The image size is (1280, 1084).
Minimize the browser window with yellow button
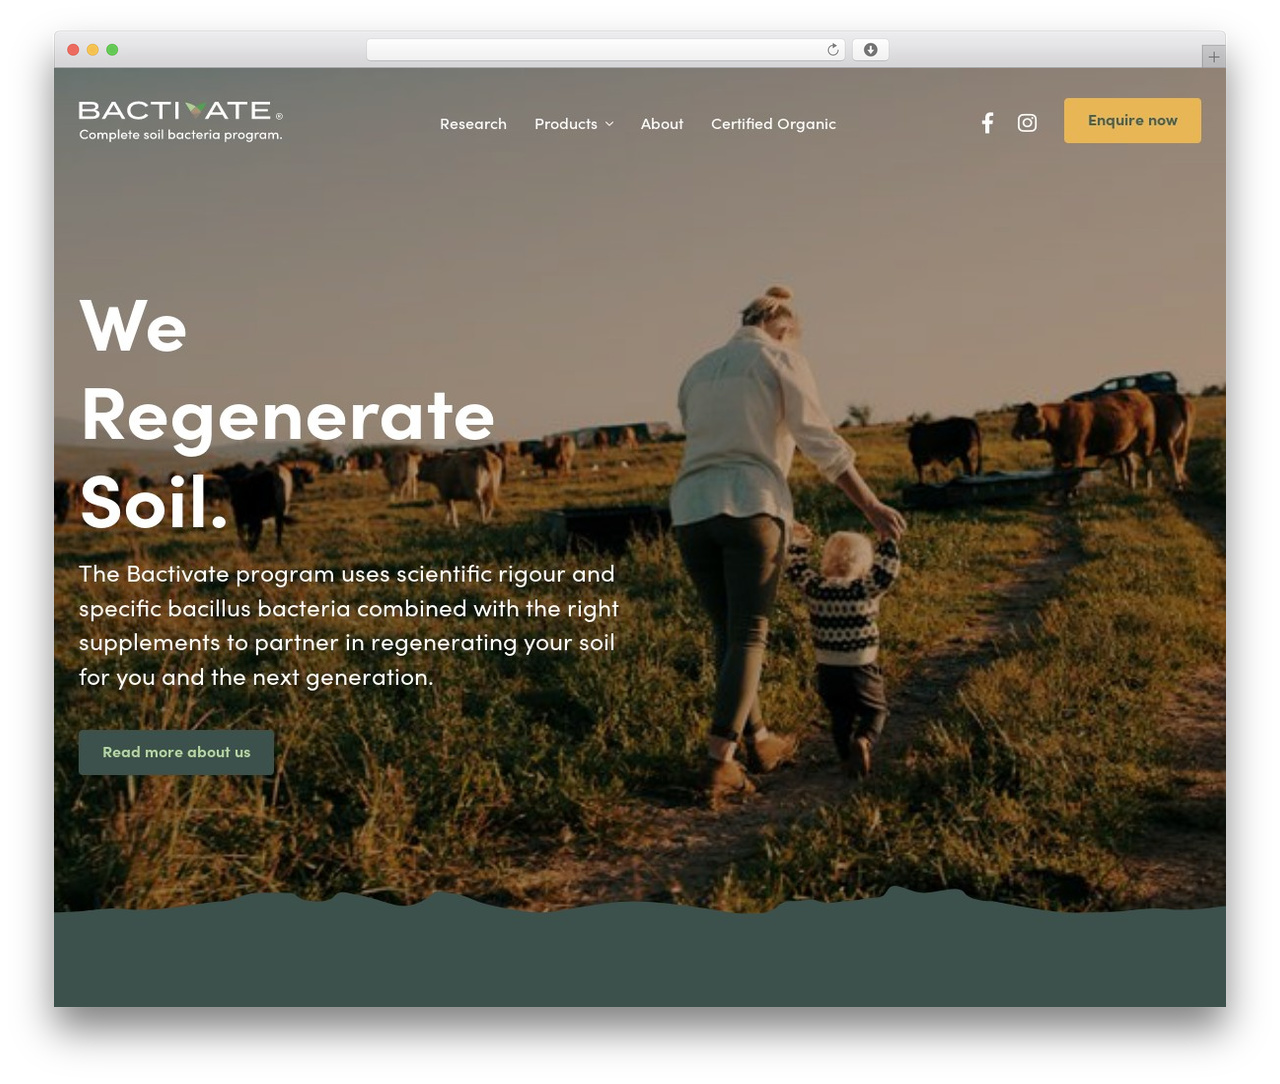tap(93, 50)
